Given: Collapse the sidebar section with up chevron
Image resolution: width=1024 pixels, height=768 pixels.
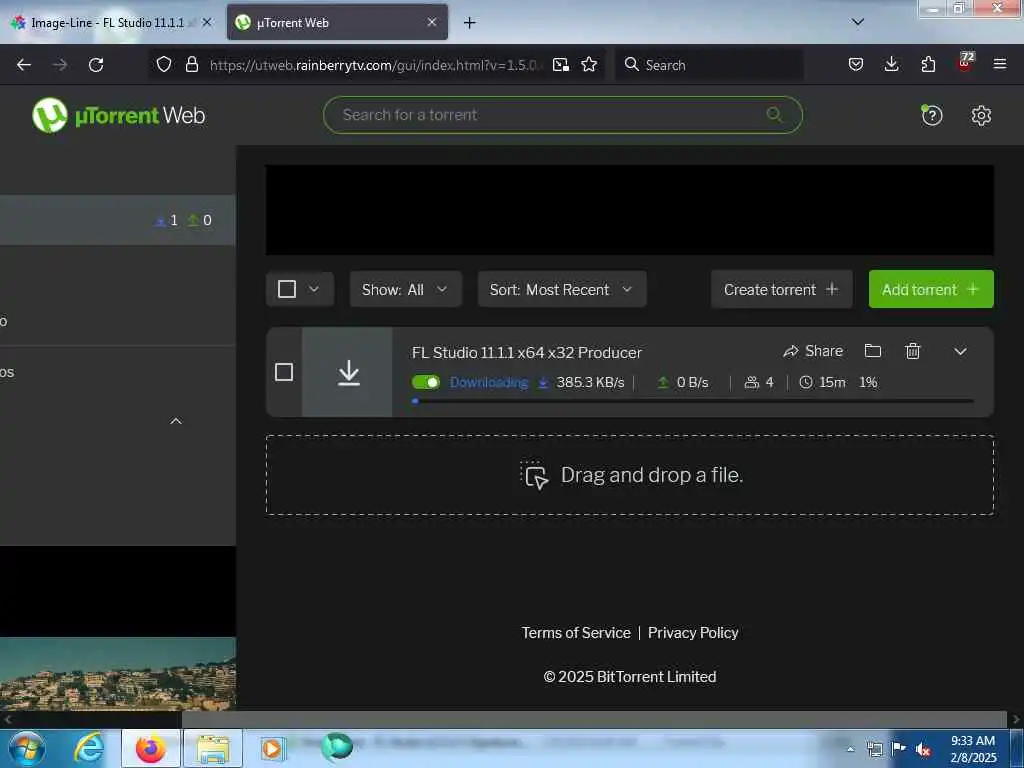Looking at the screenshot, I should [176, 421].
